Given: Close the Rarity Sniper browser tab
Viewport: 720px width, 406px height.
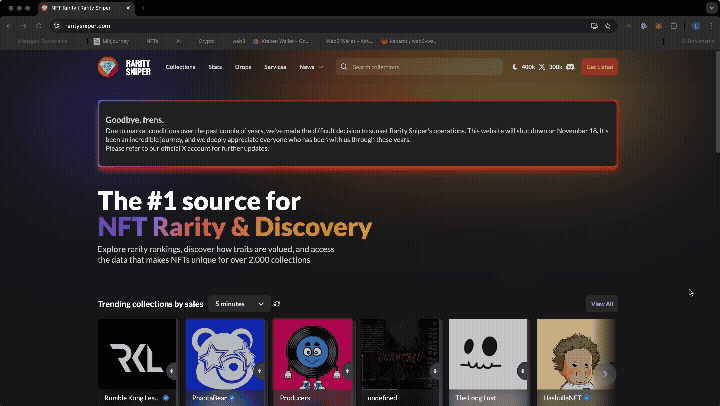Looking at the screenshot, I should [x=128, y=8].
